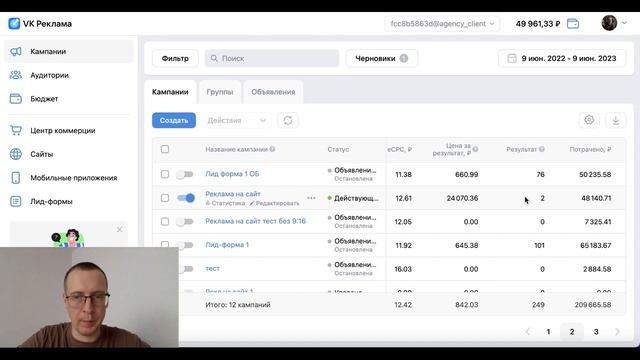Screen dimensions: 640x360
Task: Open Реклама на сайт тест без 9:16 campaign
Action: (x=256, y=221)
